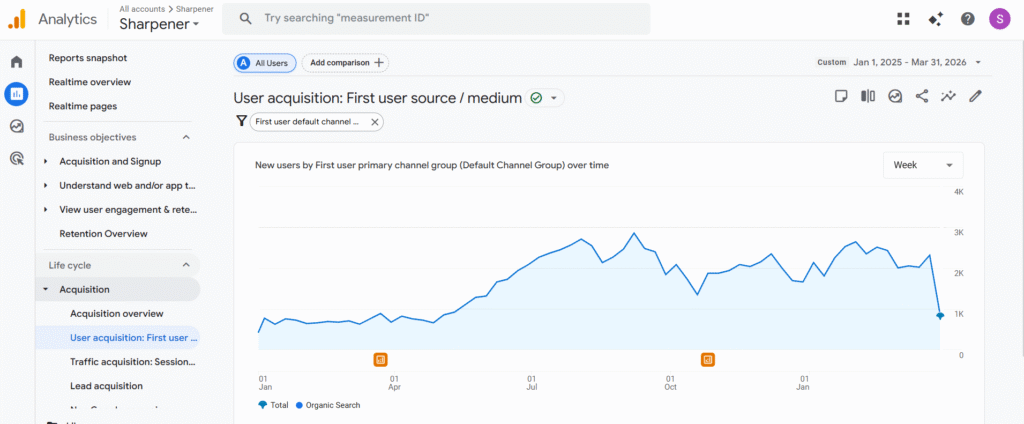This screenshot has height=424, width=1024.
Task: Open Traffic acquisition report in sidebar
Action: (134, 361)
